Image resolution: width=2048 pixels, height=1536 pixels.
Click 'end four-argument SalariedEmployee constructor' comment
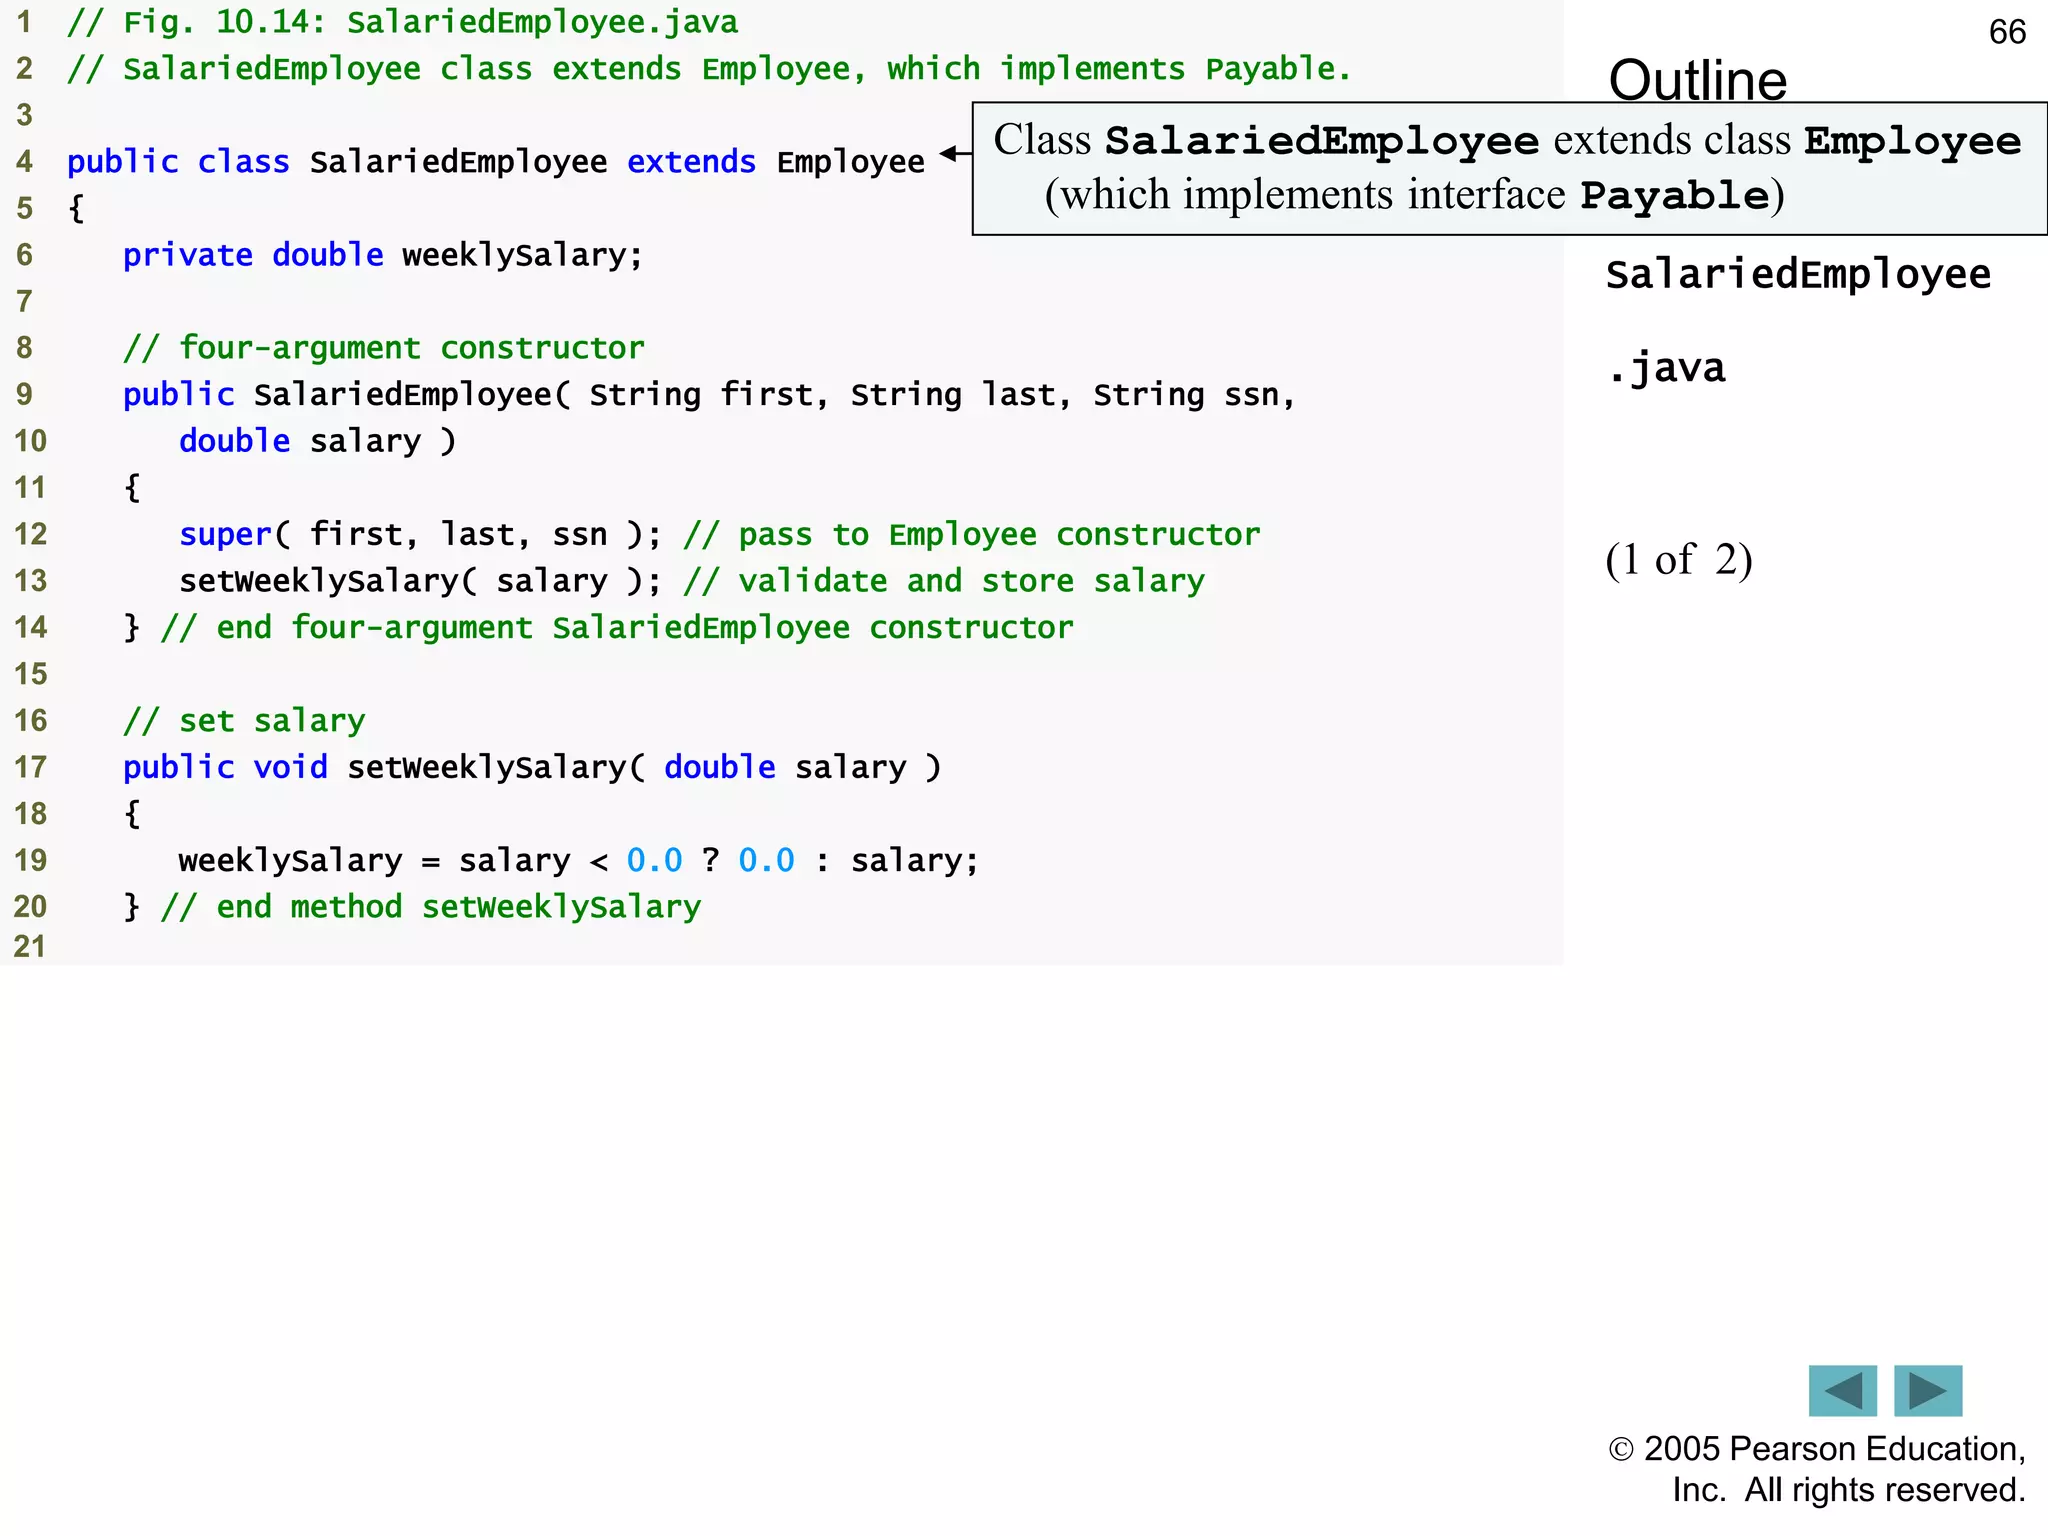coord(617,628)
